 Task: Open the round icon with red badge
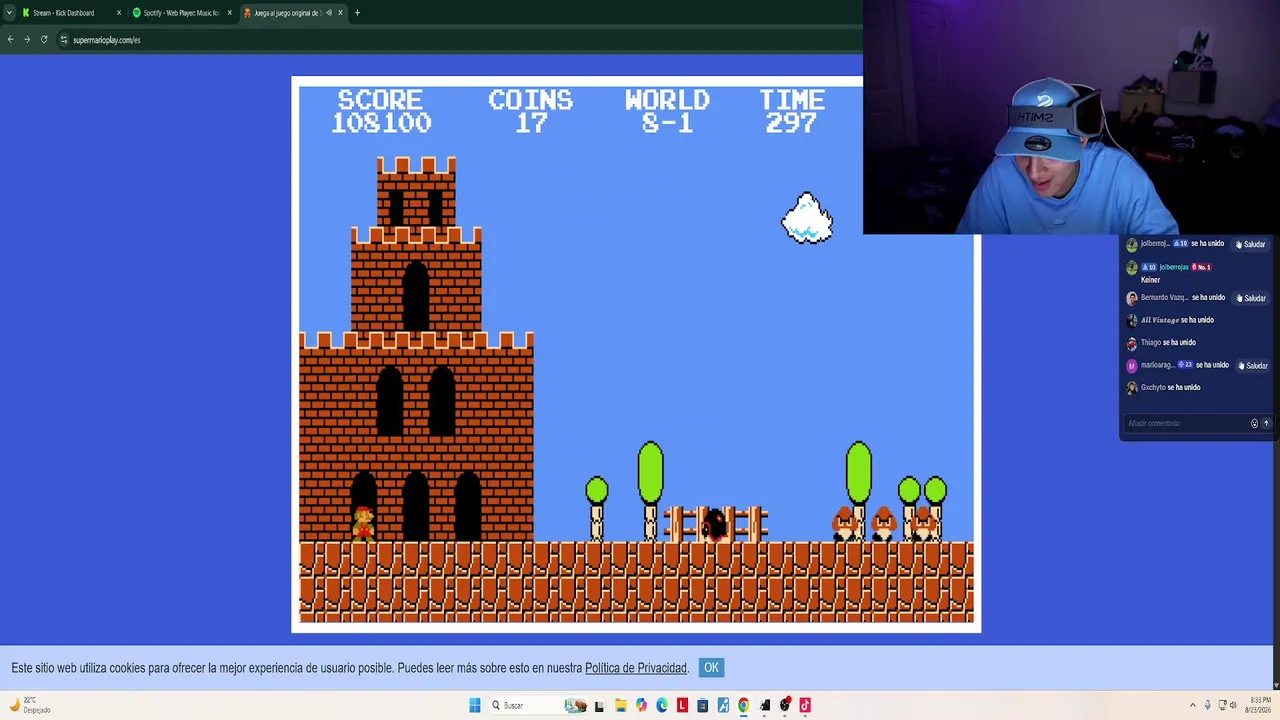(785, 705)
